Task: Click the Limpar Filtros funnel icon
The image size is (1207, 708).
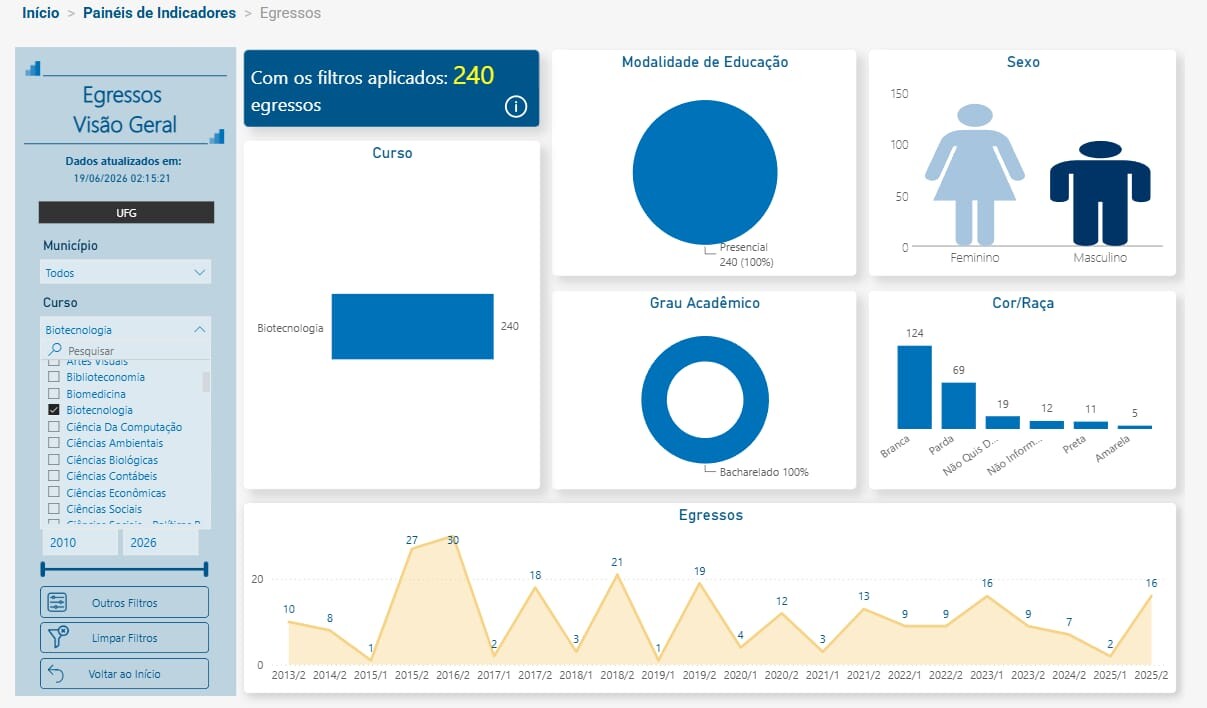Action: coord(58,637)
